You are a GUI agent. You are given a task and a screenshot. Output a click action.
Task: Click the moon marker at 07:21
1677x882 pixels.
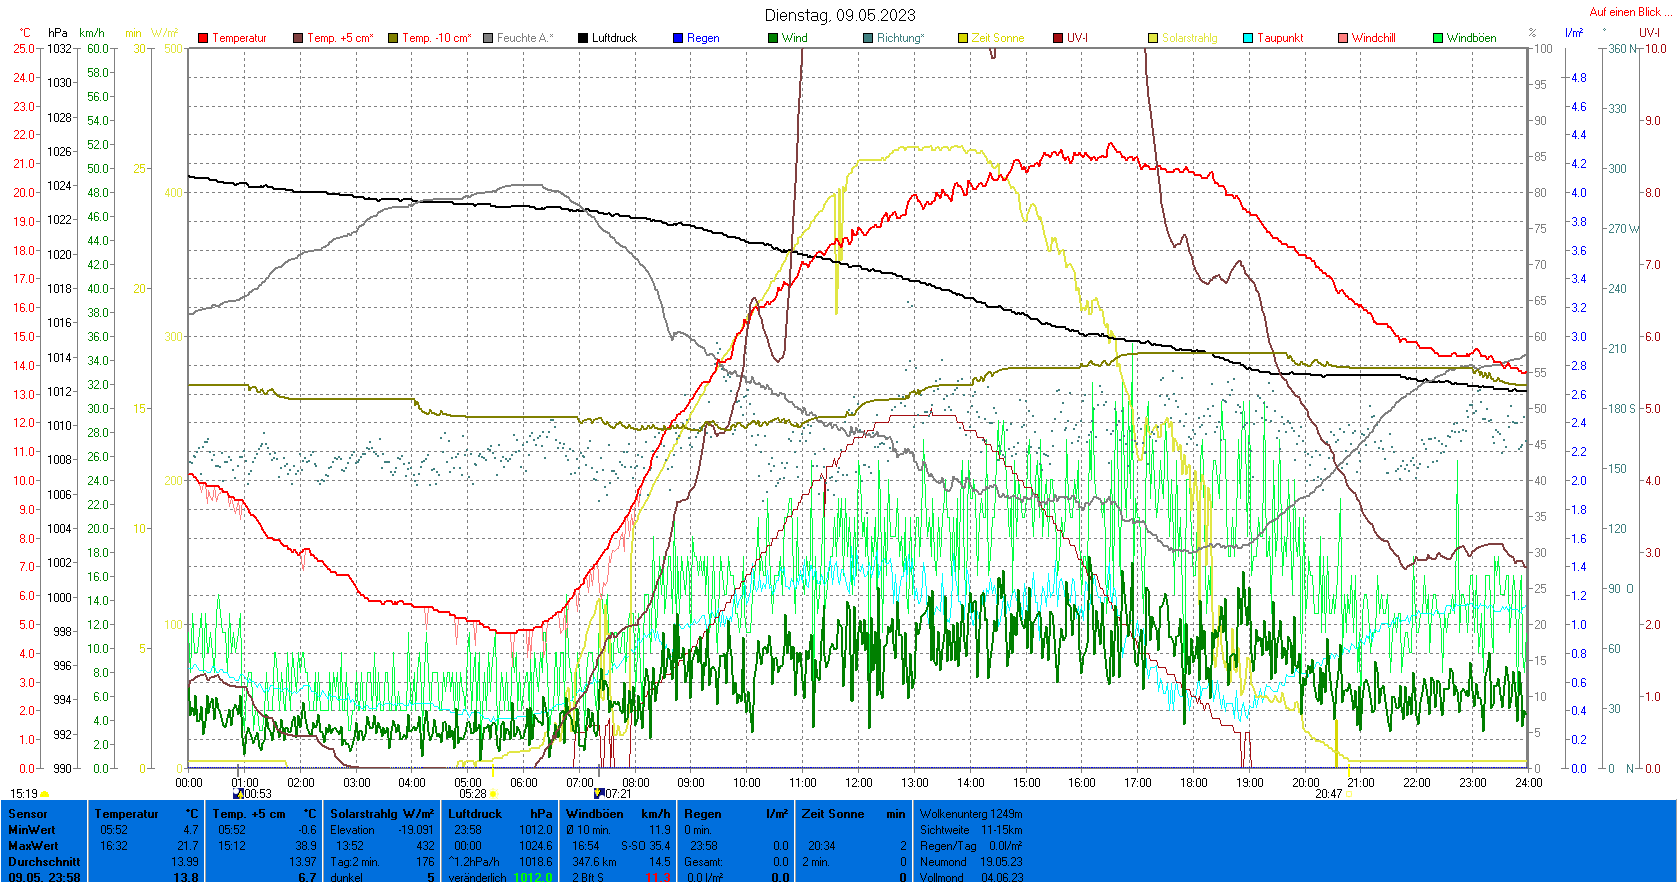pyautogui.click(x=599, y=793)
